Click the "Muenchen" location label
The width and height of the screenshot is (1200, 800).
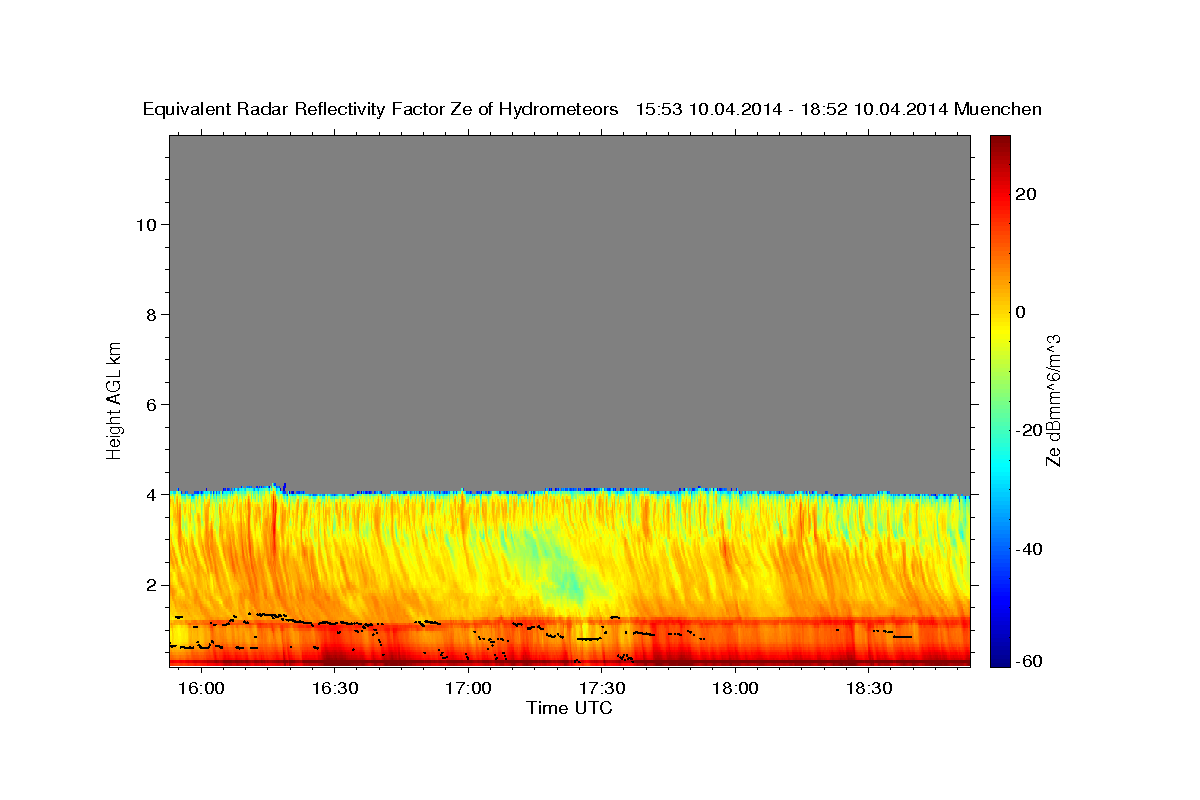pyautogui.click(x=998, y=110)
